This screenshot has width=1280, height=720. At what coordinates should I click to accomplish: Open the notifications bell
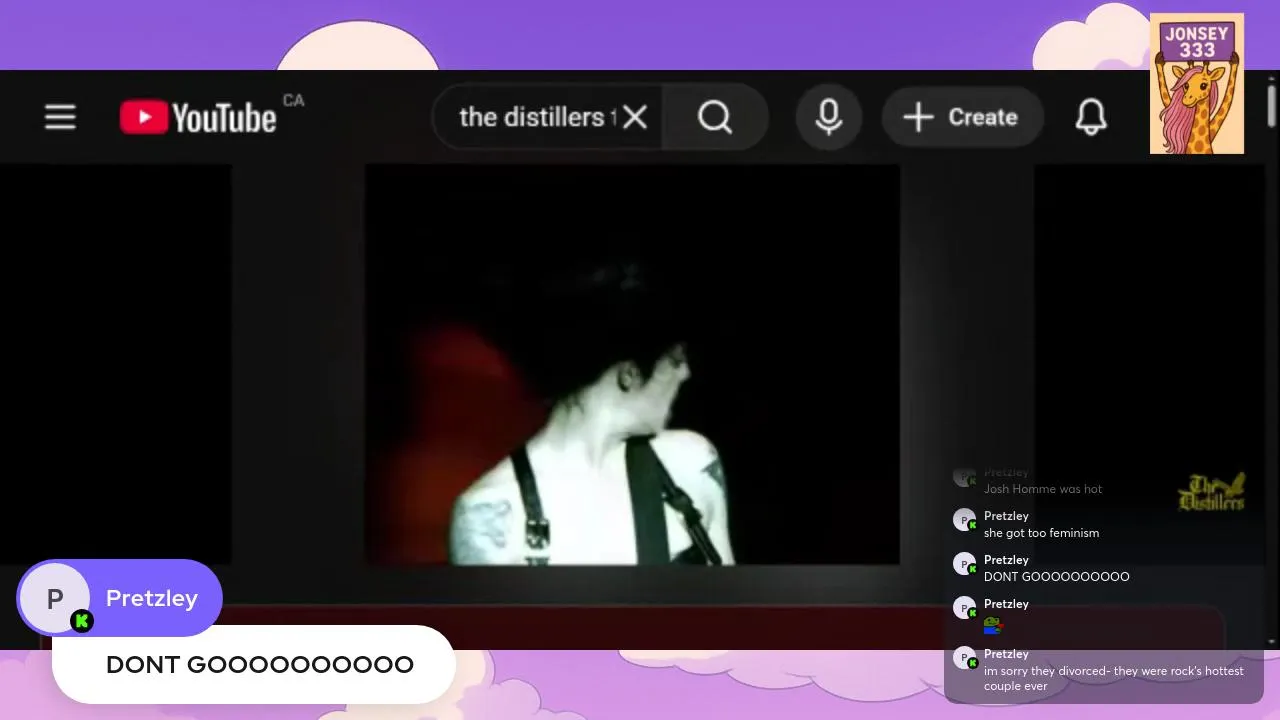[x=1091, y=117]
